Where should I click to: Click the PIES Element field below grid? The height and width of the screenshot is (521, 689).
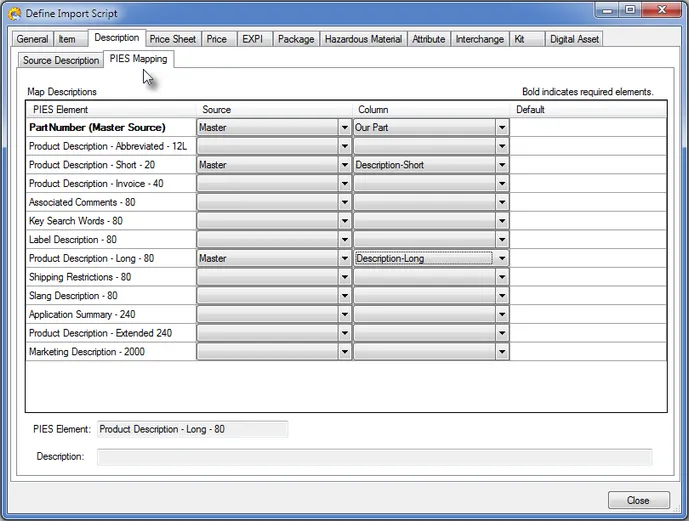tap(192, 429)
